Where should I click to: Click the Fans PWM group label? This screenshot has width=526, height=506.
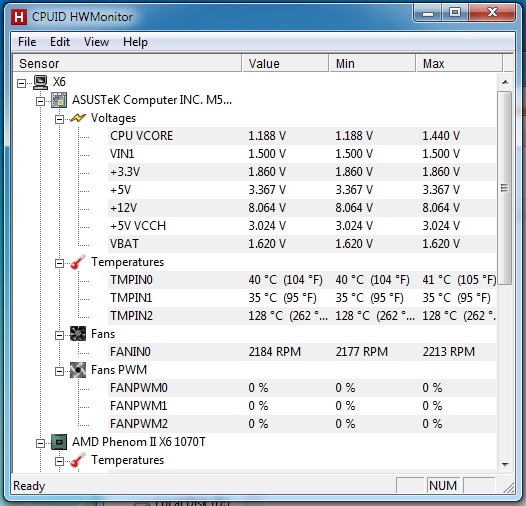pyautogui.click(x=119, y=370)
